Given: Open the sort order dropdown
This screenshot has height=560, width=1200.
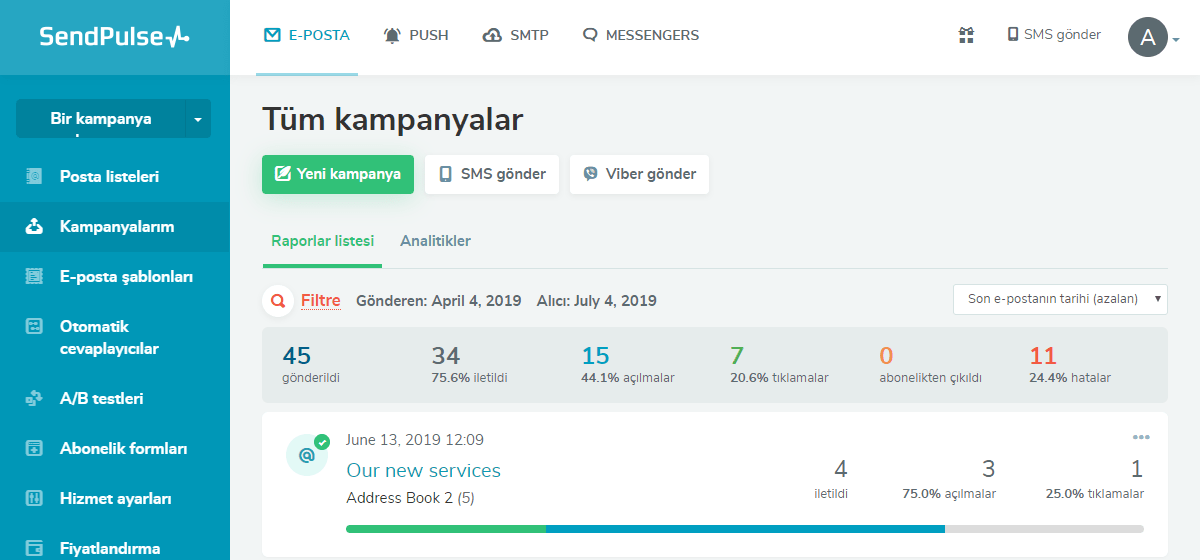Looking at the screenshot, I should point(1060,299).
